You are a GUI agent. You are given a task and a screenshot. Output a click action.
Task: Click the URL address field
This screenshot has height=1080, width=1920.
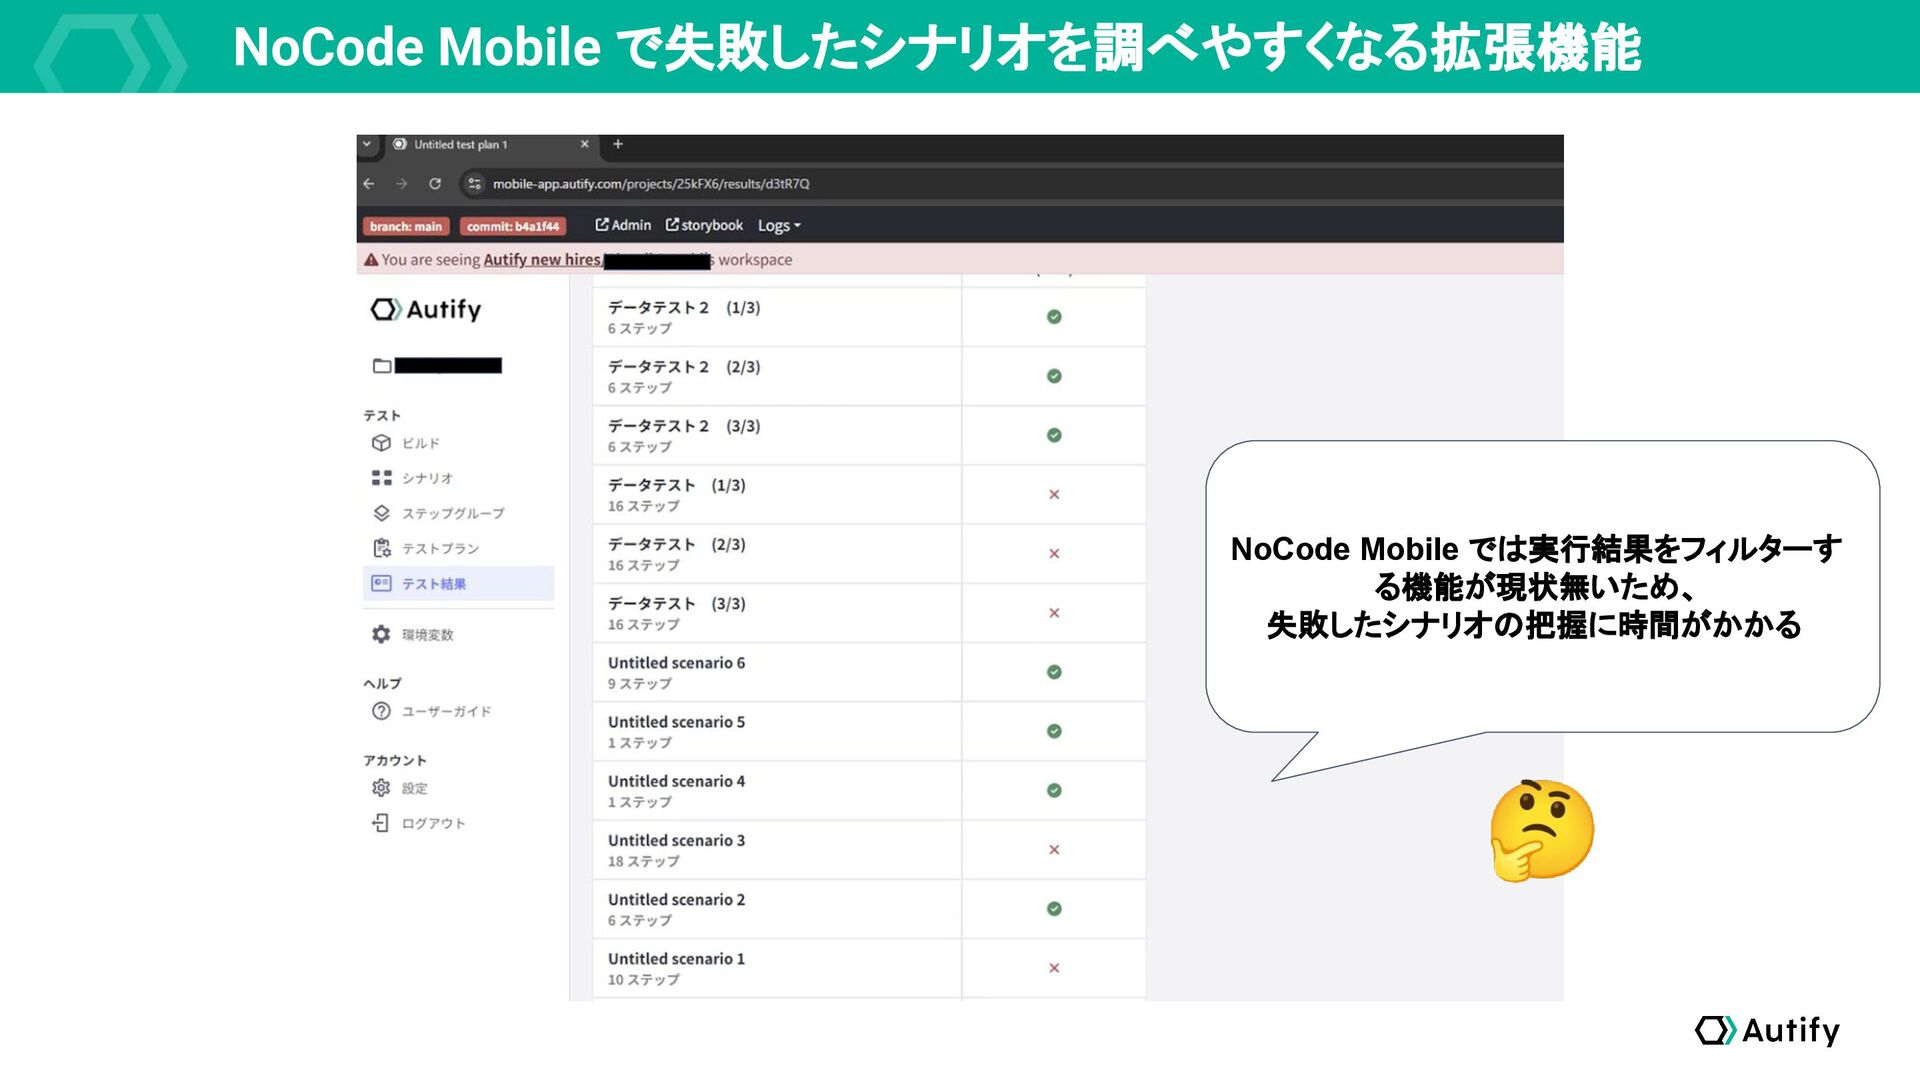coord(651,184)
